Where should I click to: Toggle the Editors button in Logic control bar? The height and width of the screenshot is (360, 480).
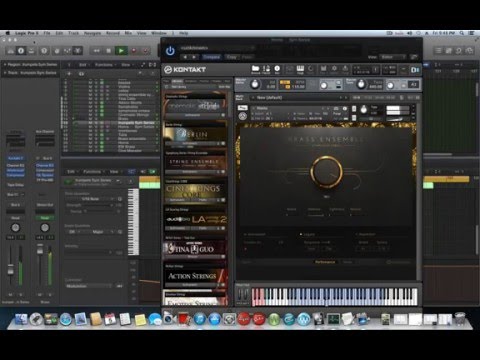[x=77, y=51]
